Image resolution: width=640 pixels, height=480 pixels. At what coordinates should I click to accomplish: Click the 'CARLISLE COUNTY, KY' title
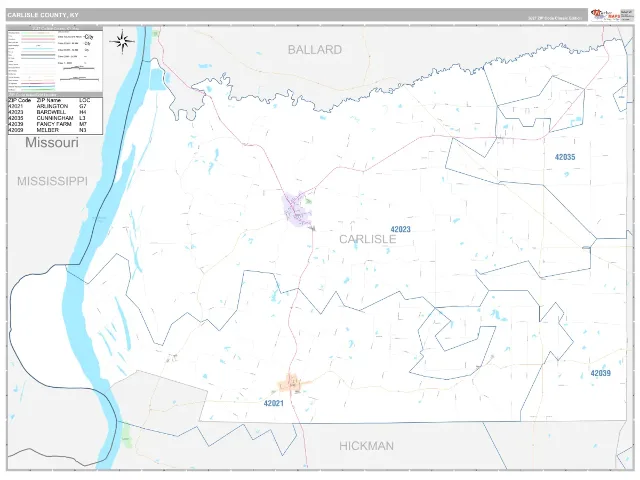(43, 15)
